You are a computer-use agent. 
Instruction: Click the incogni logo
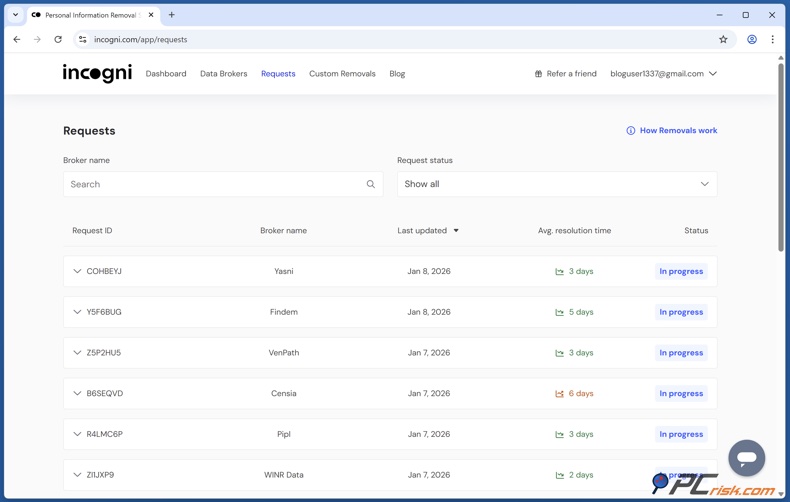pyautogui.click(x=97, y=74)
